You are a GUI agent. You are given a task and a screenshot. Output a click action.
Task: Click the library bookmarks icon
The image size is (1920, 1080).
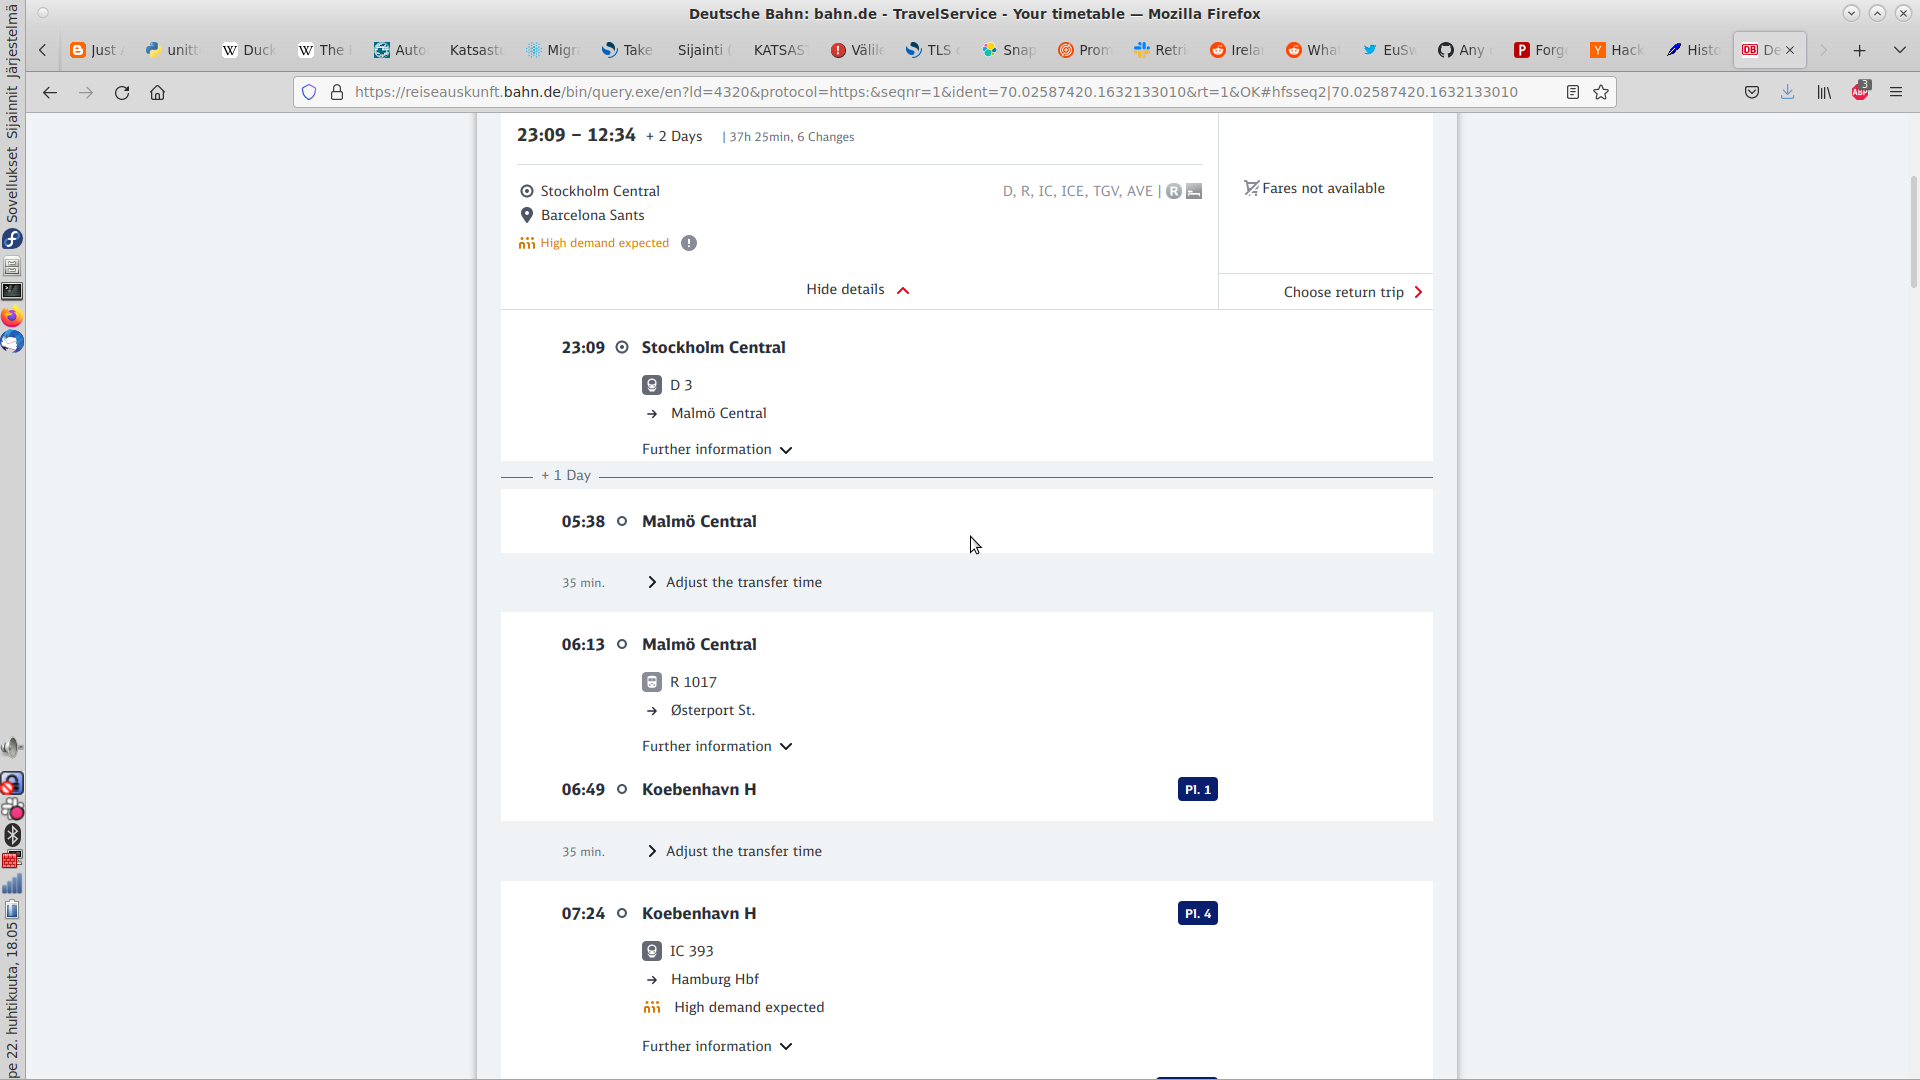click(x=1824, y=92)
